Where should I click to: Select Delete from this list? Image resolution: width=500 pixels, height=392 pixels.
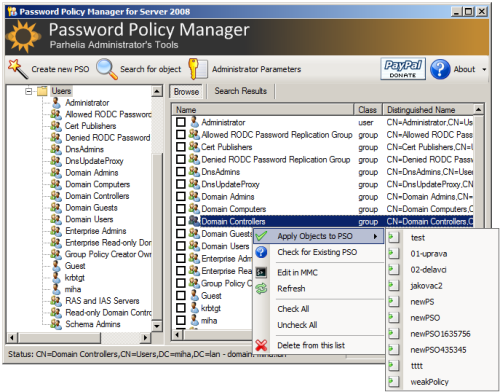pyautogui.click(x=319, y=345)
